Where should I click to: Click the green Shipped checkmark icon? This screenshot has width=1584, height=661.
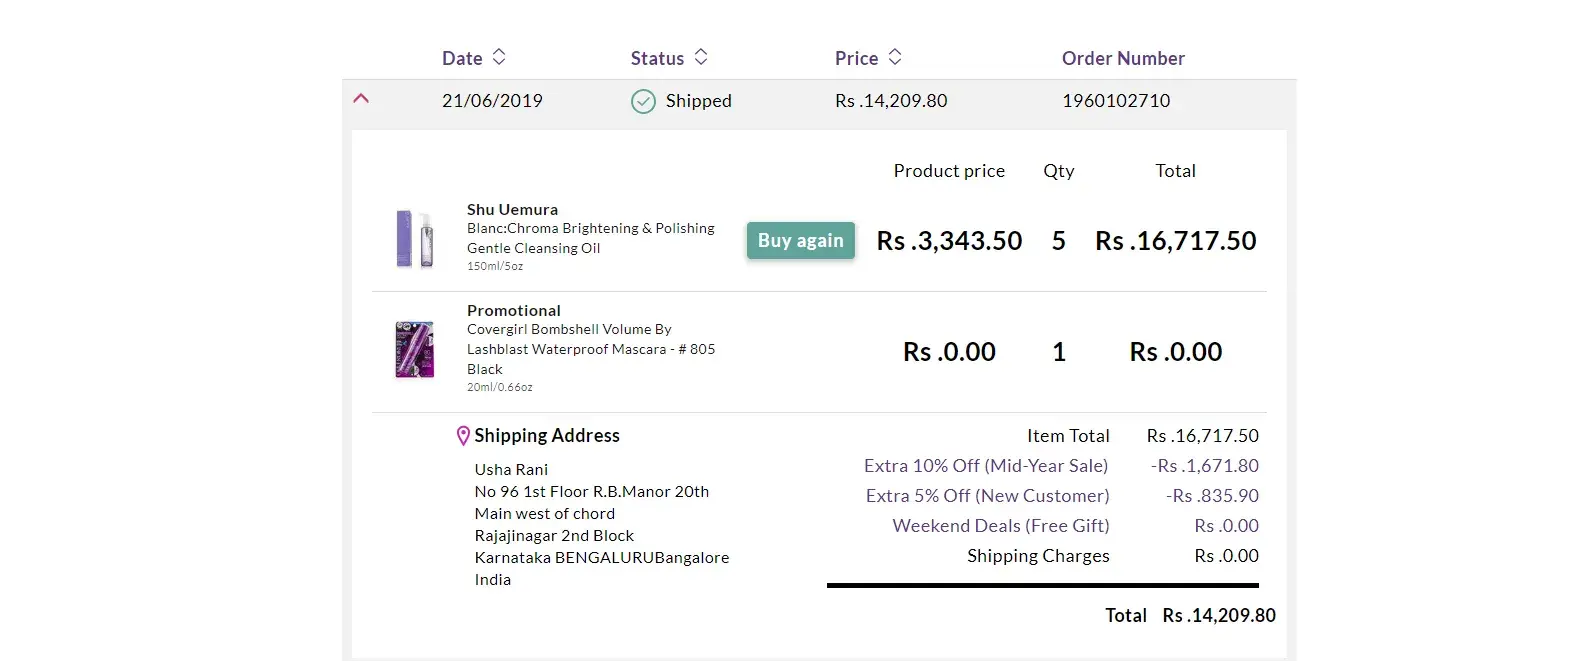(643, 101)
